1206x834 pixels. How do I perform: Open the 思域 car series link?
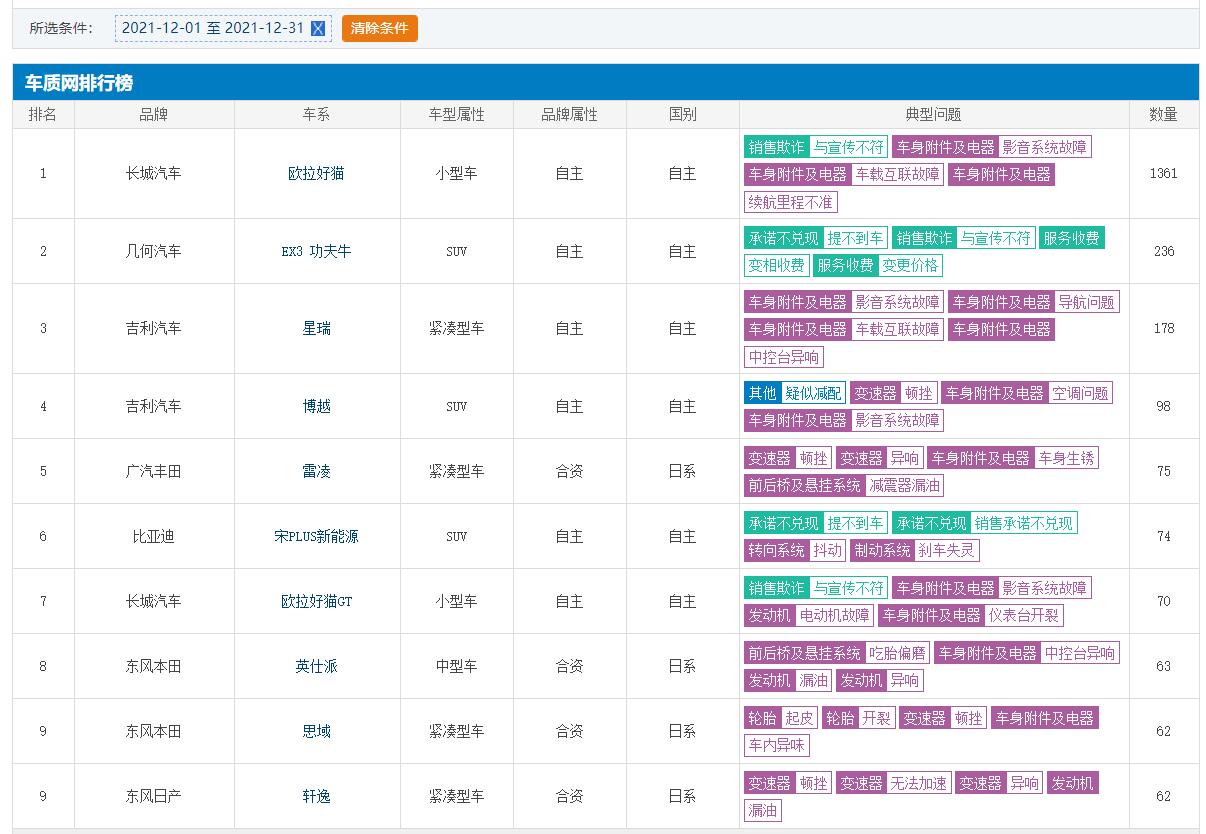(316, 731)
